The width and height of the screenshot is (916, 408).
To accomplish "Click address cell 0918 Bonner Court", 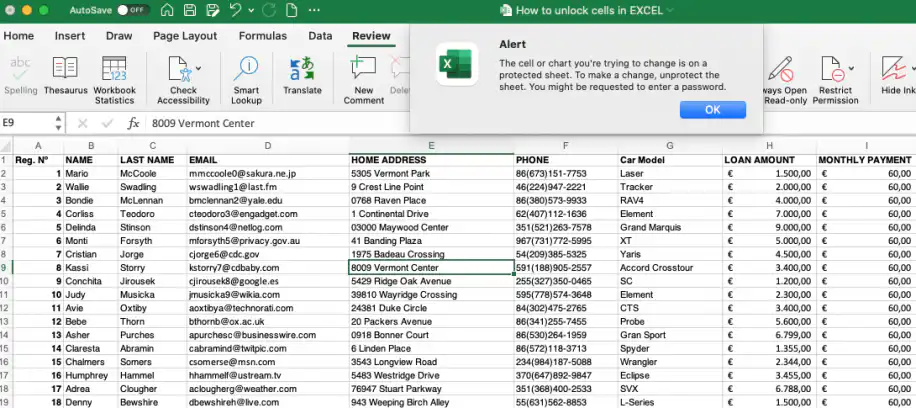I will tap(431, 335).
